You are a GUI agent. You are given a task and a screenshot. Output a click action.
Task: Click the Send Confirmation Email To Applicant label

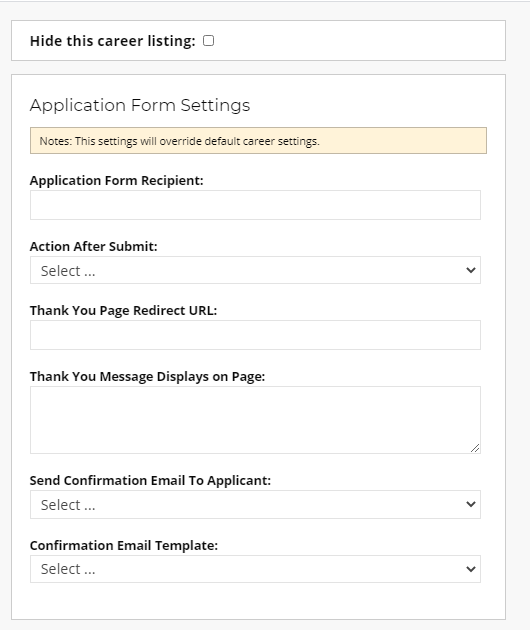(150, 481)
